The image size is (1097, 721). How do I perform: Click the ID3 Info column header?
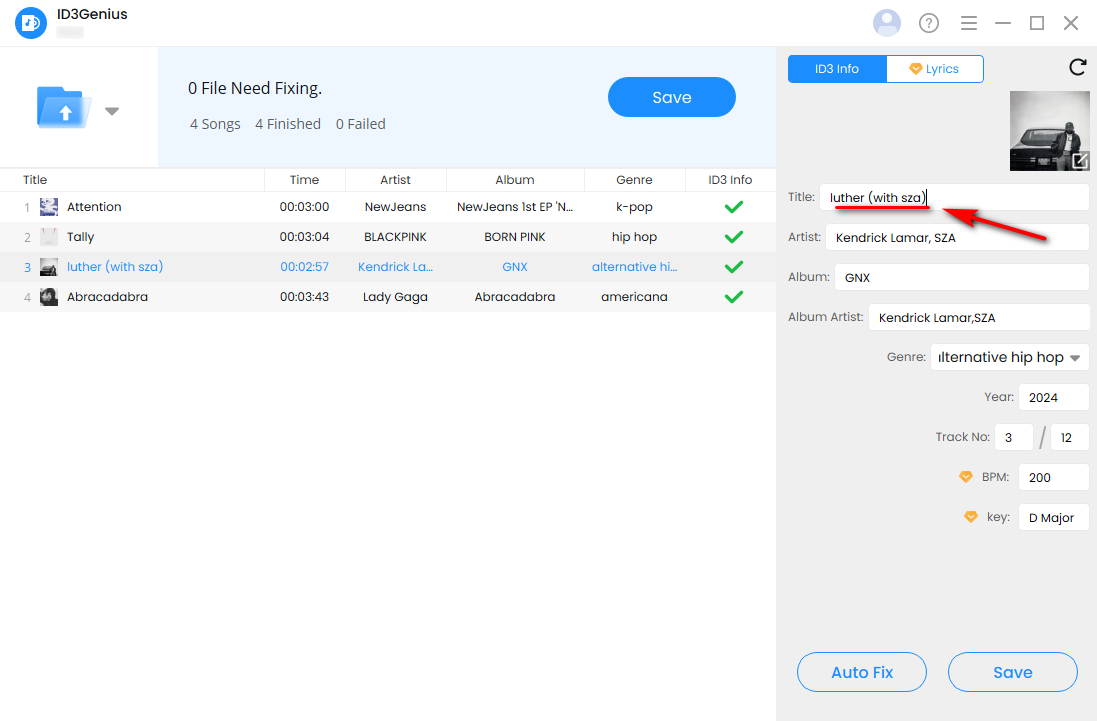[730, 180]
